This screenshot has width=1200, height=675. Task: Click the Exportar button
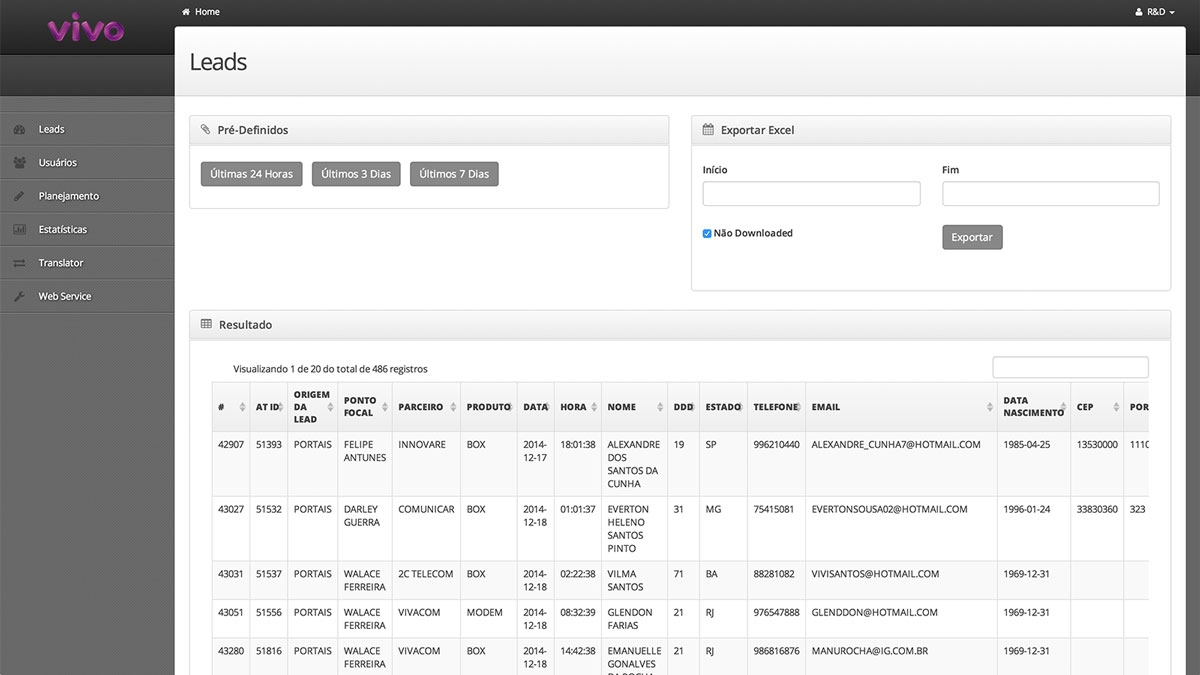pyautogui.click(x=972, y=237)
